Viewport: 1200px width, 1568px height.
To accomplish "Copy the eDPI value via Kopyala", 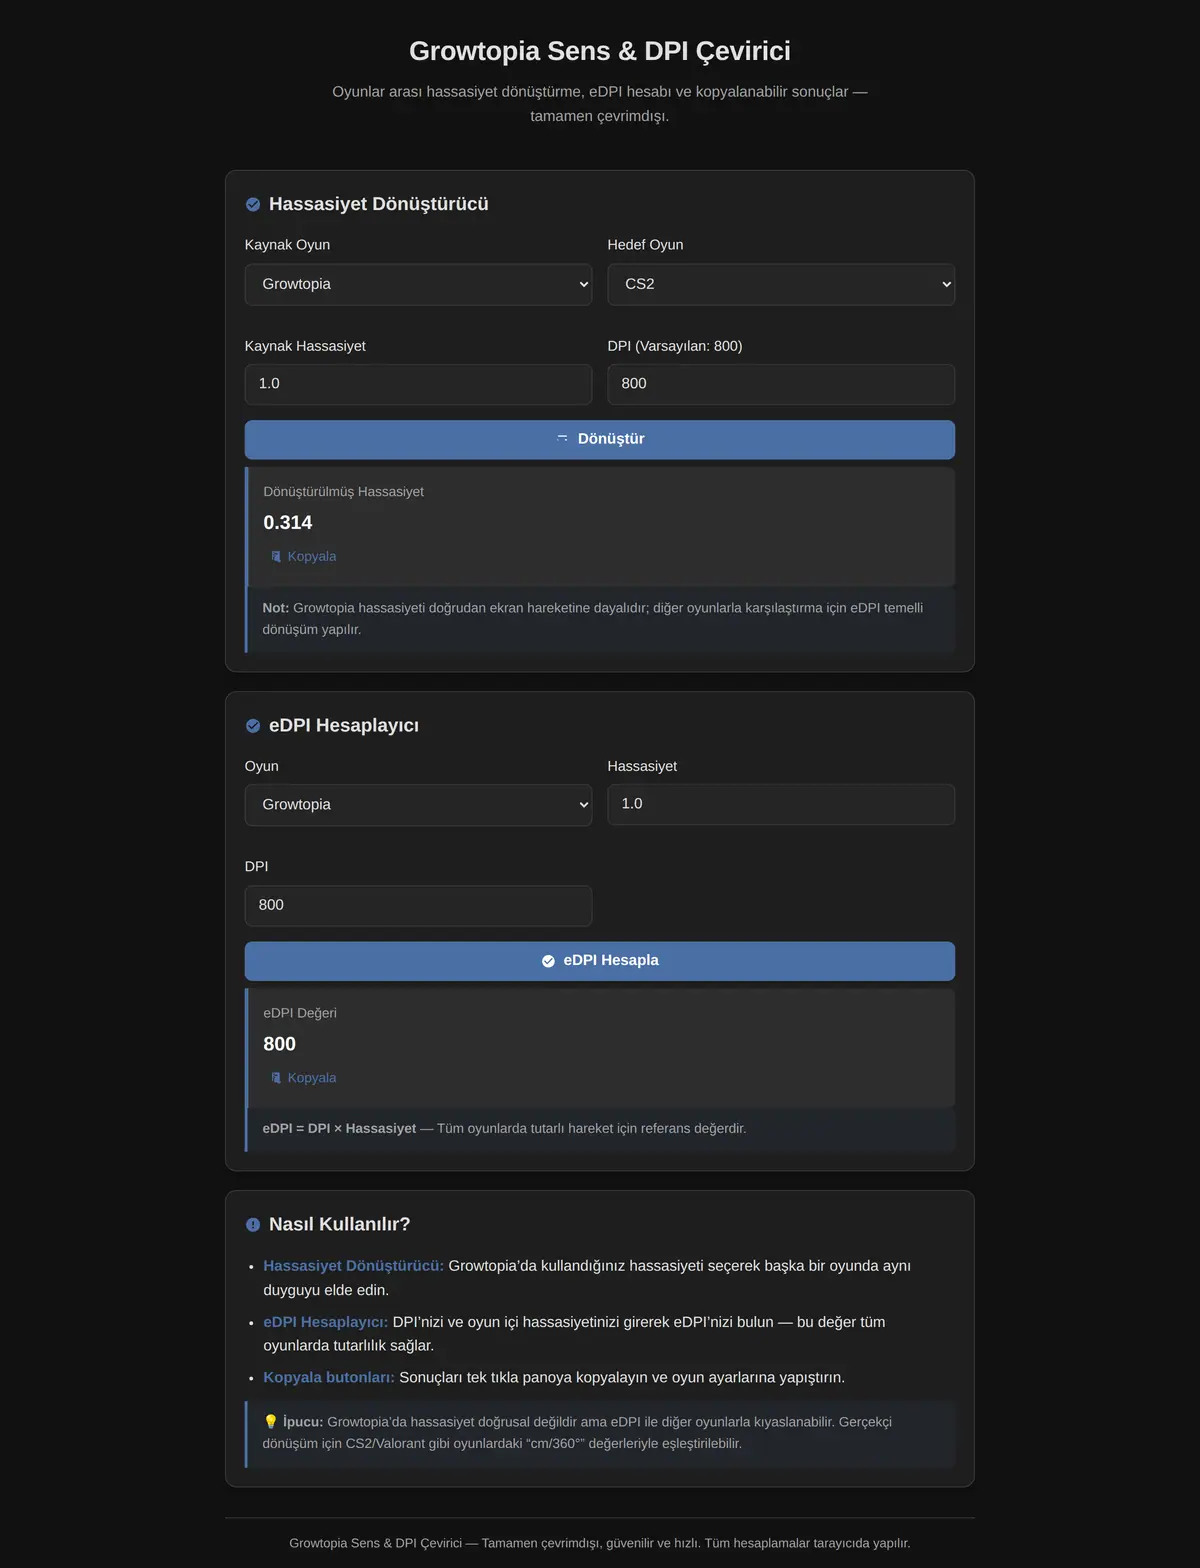I will tap(303, 1078).
